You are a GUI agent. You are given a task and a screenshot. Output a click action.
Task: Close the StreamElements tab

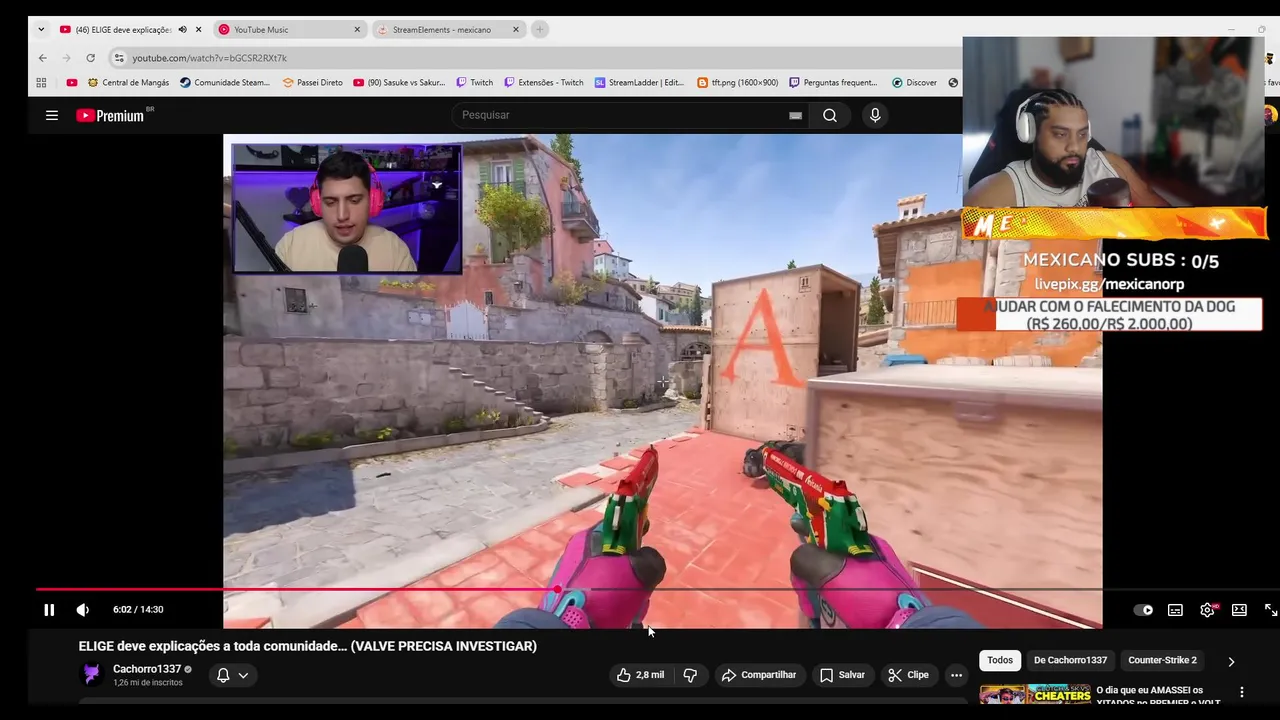point(516,30)
